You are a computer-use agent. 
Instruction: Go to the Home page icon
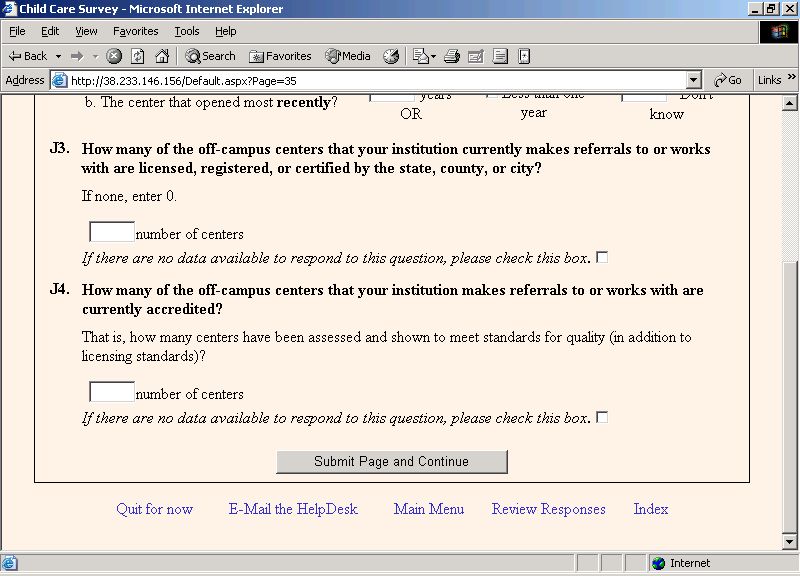click(x=162, y=56)
